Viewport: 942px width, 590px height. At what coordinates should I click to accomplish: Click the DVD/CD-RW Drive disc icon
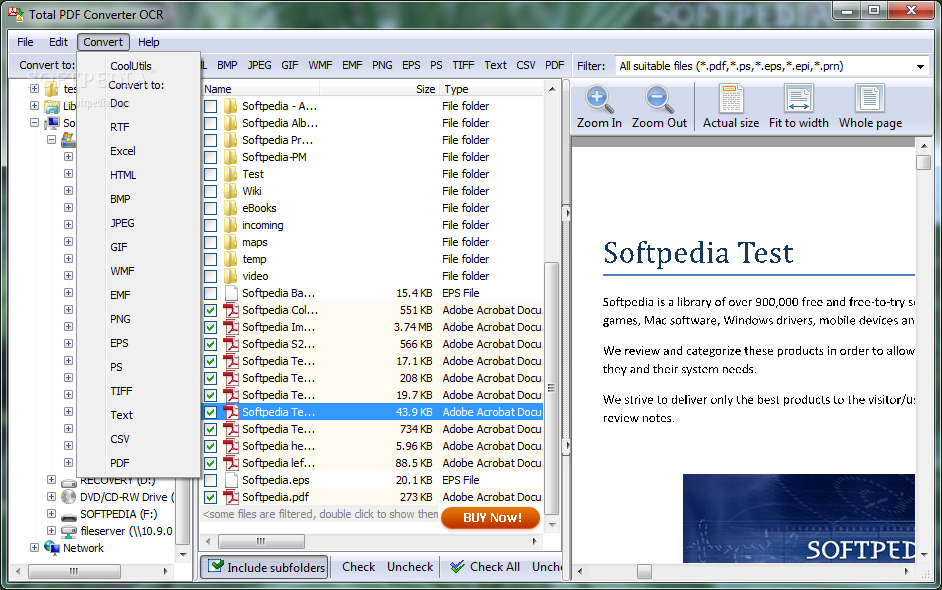69,497
